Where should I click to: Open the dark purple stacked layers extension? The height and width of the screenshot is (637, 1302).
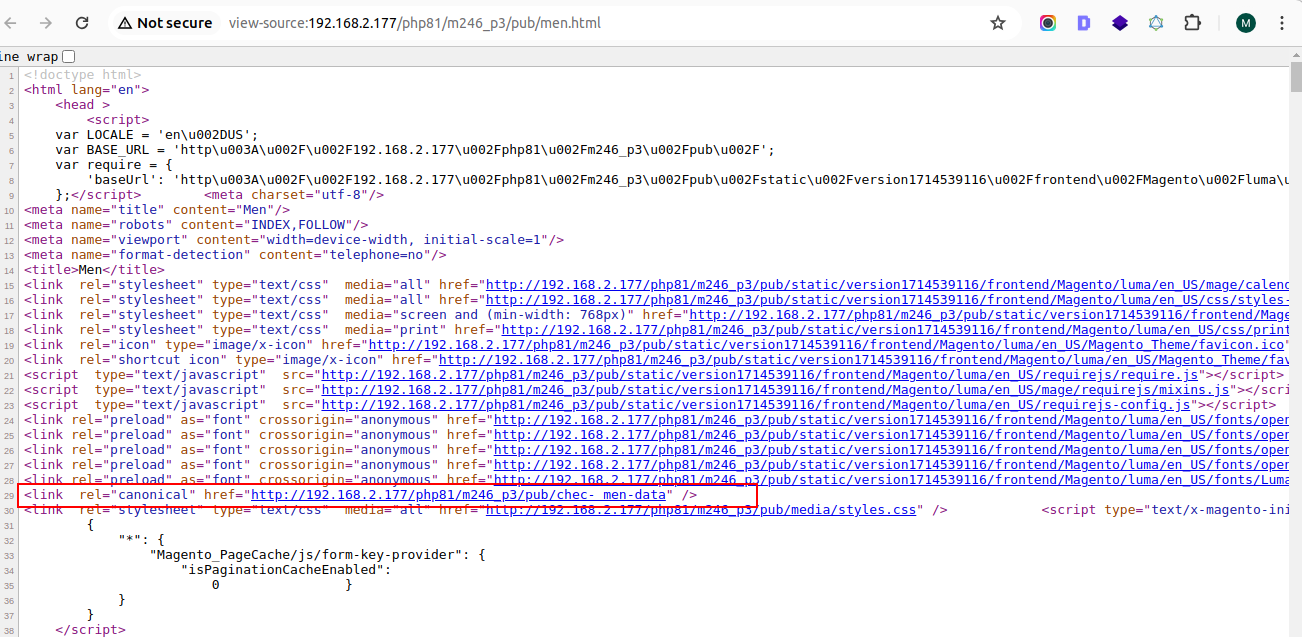(x=1119, y=22)
